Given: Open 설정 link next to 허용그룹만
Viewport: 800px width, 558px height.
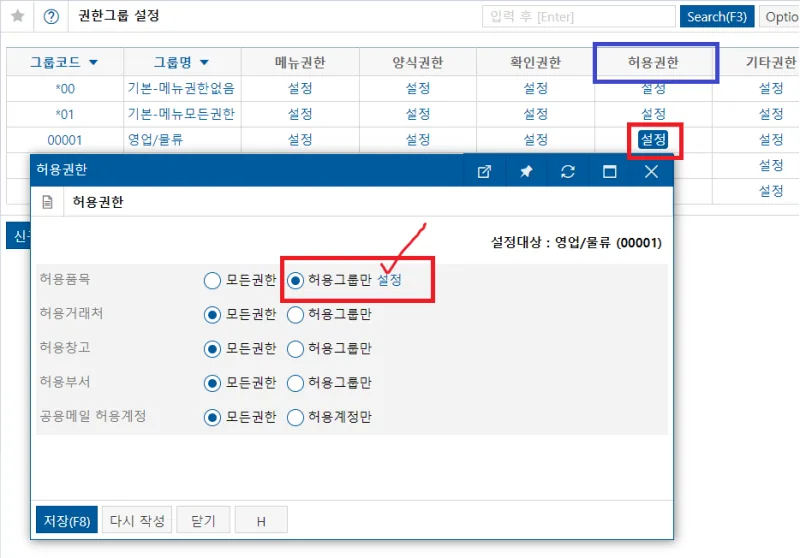Looking at the screenshot, I should [x=389, y=280].
